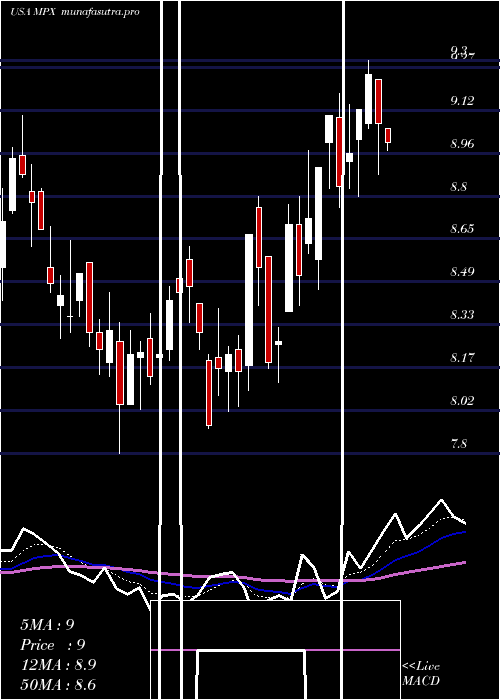Select the 8.65 price axis label
This screenshot has width=500, height=700.
[462, 229]
